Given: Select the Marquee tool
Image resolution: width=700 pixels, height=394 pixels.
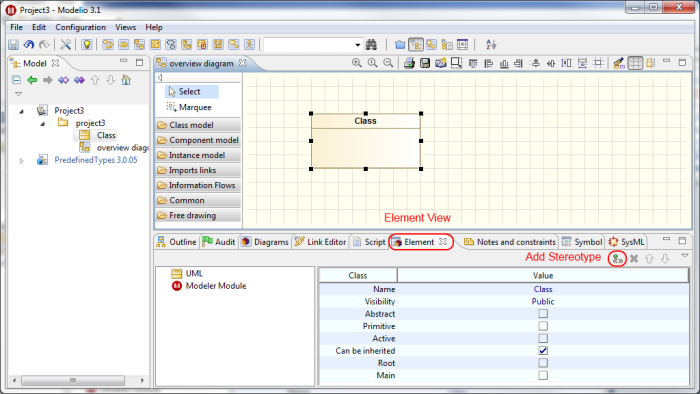Looking at the screenshot, I should (x=188, y=107).
